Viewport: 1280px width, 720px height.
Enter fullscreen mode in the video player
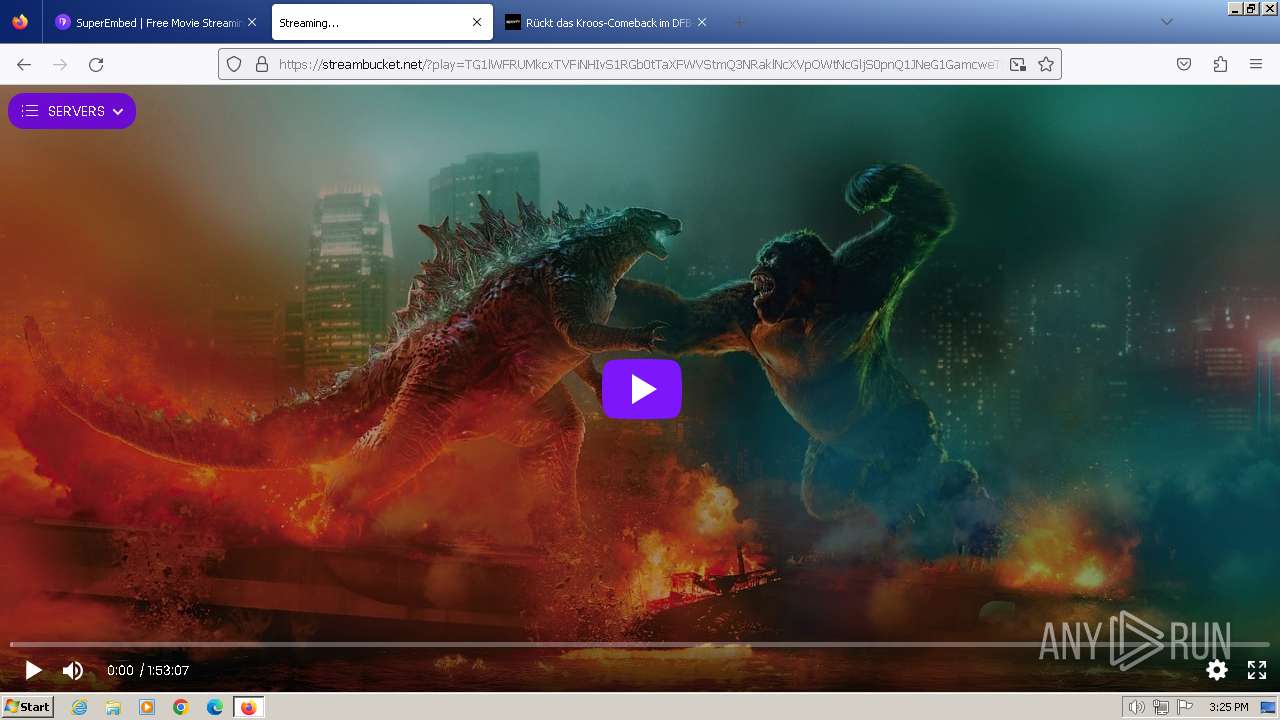point(1257,670)
